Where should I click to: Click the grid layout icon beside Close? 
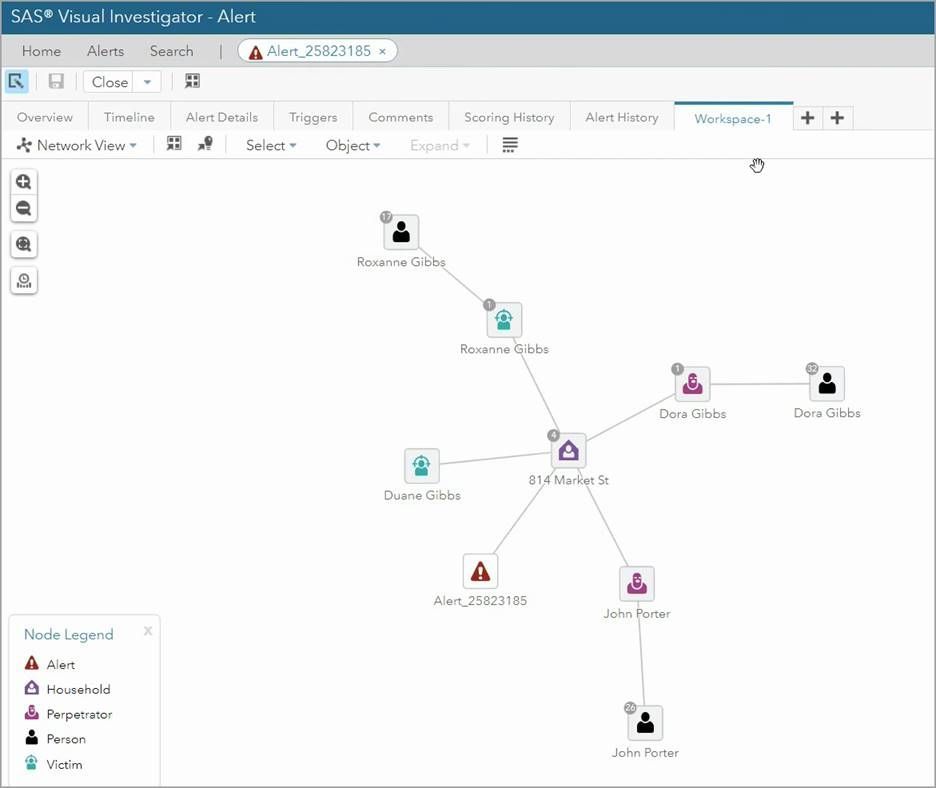point(192,81)
